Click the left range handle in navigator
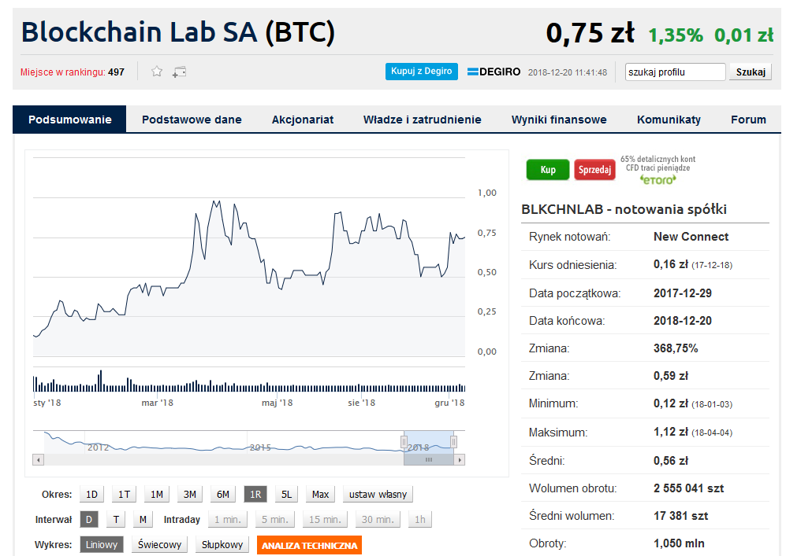This screenshot has height=556, width=786. coord(404,442)
